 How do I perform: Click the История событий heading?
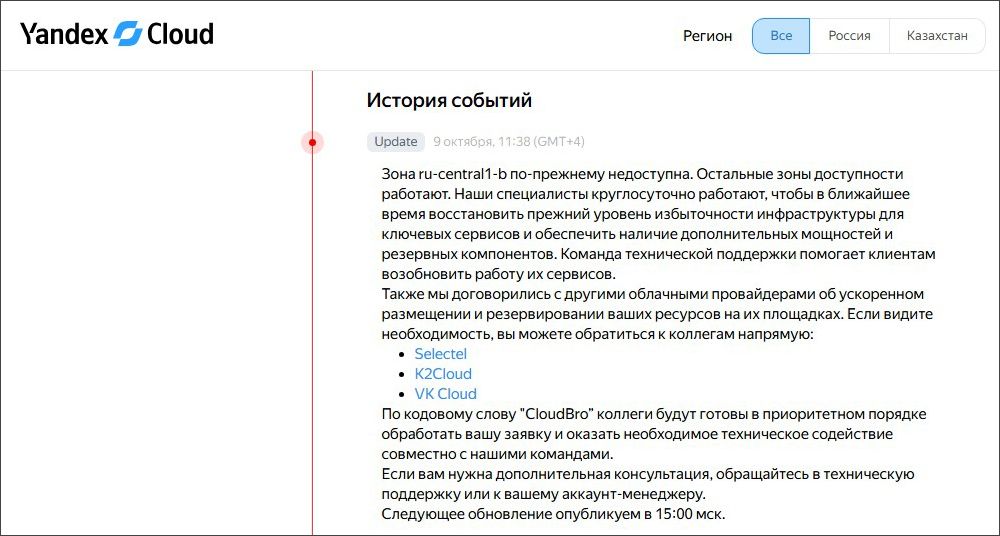tap(449, 100)
